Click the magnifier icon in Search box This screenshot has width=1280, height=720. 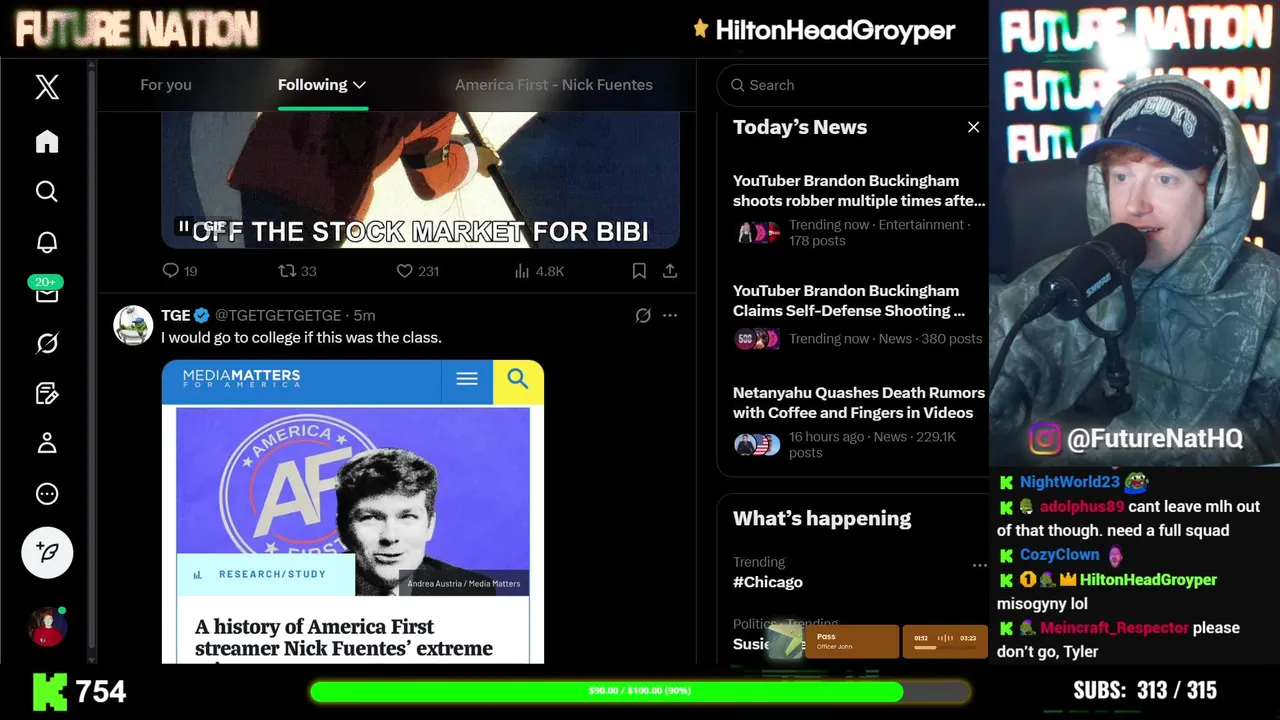[x=738, y=85]
